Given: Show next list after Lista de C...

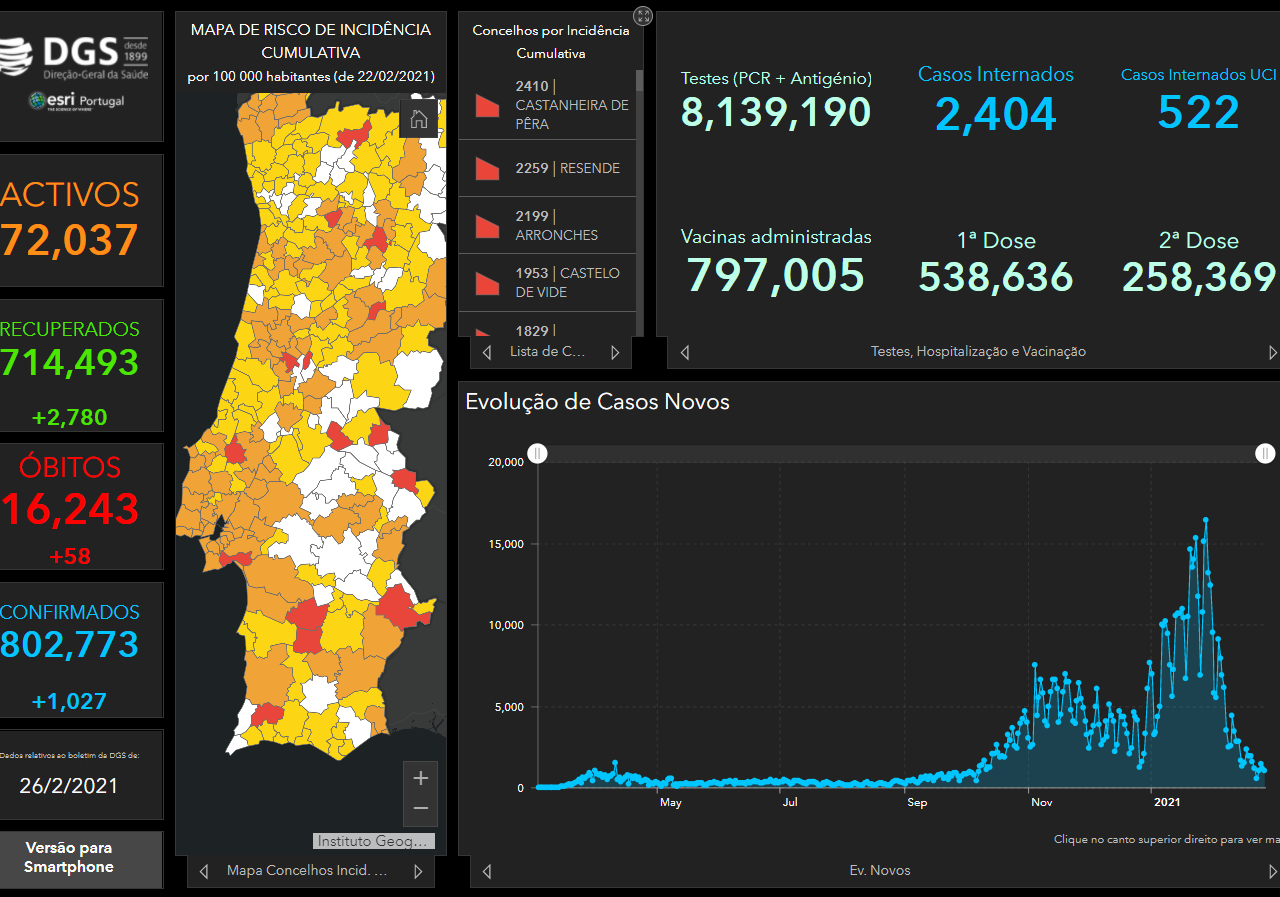Looking at the screenshot, I should click(615, 352).
